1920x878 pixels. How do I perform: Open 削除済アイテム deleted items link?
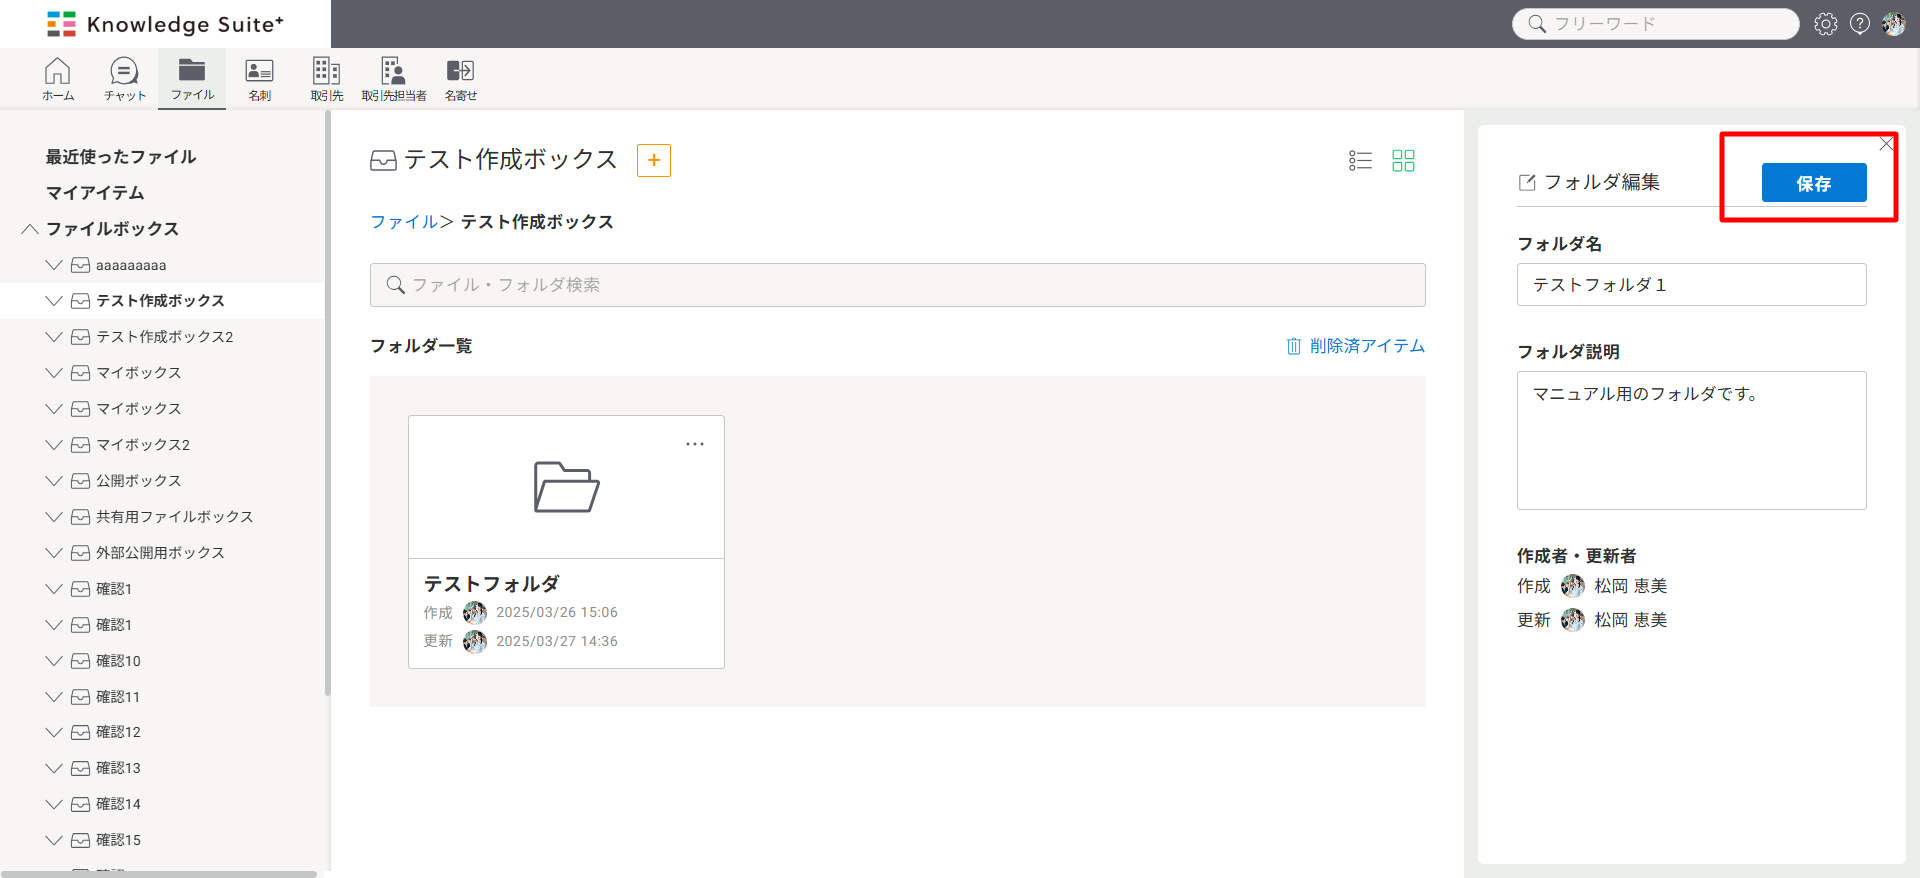pyautogui.click(x=1355, y=346)
